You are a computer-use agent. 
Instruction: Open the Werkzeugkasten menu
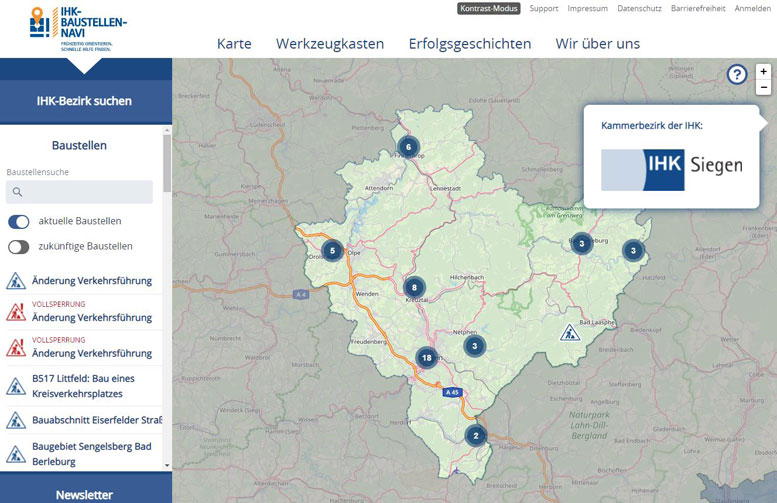[x=330, y=43]
